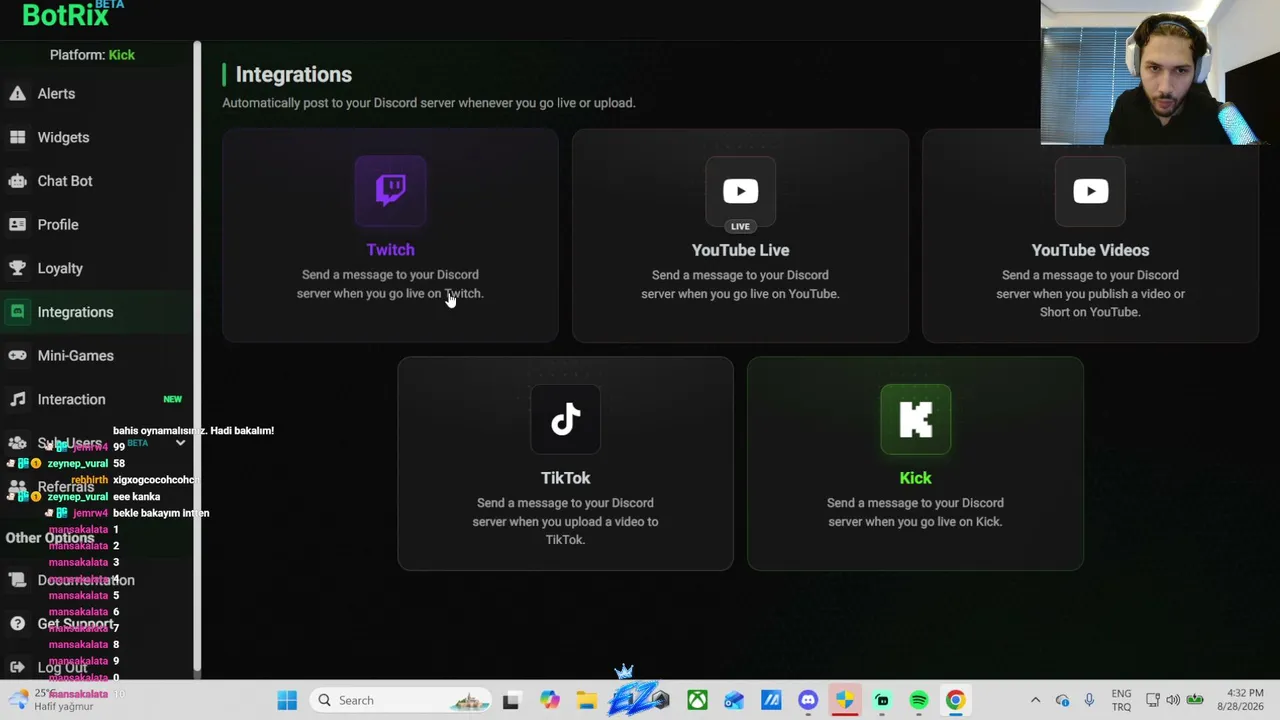Image resolution: width=1280 pixels, height=720 pixels.
Task: Open the Xbox app from taskbar
Action: pos(697,700)
